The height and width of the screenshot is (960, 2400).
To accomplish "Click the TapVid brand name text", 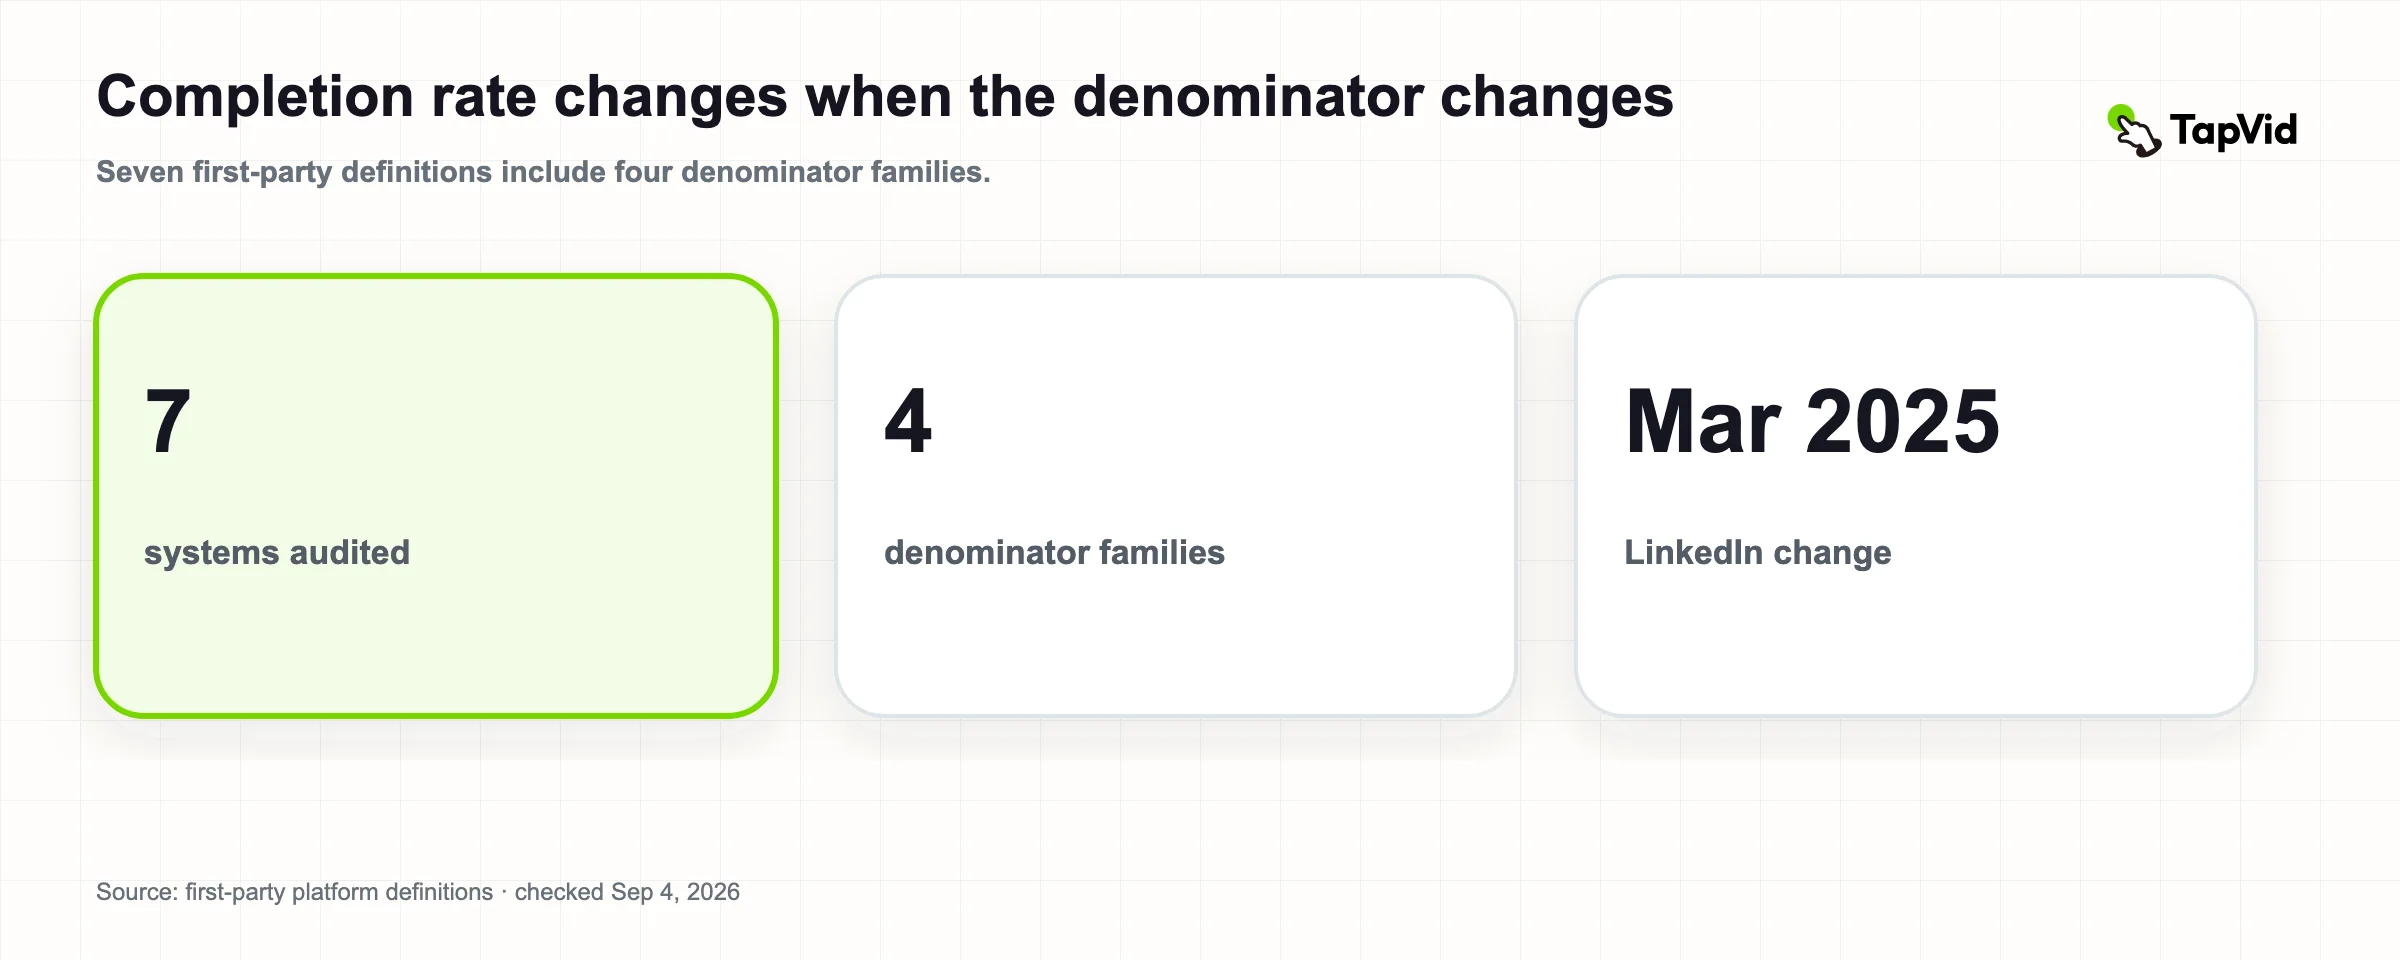I will [2233, 130].
